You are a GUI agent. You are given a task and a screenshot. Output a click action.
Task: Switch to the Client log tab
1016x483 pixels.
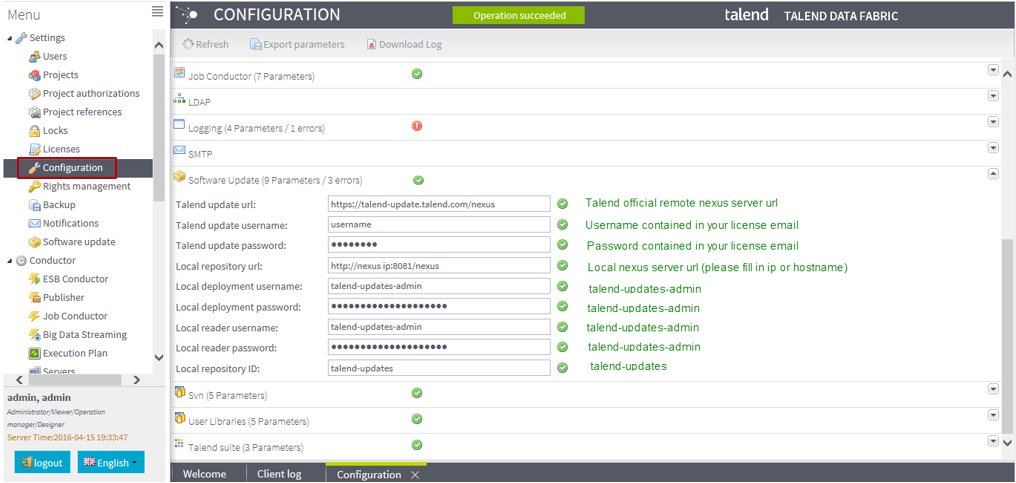point(279,474)
